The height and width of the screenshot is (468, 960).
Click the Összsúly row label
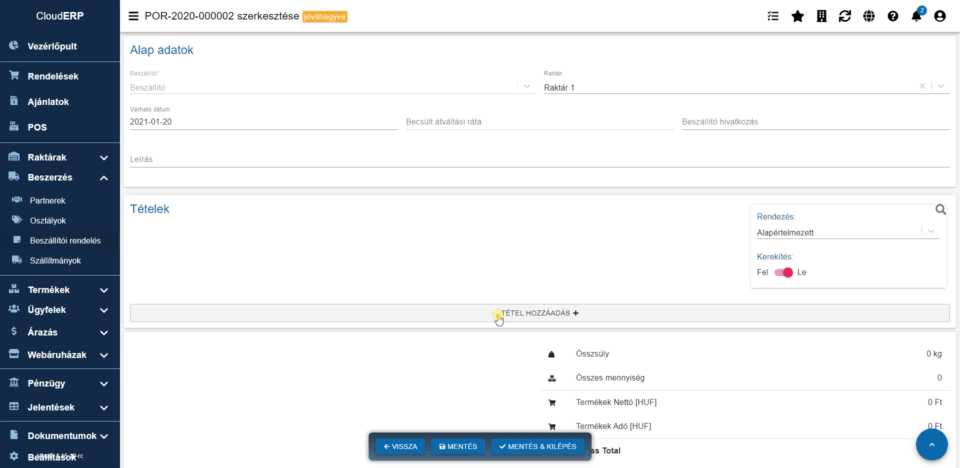592,353
